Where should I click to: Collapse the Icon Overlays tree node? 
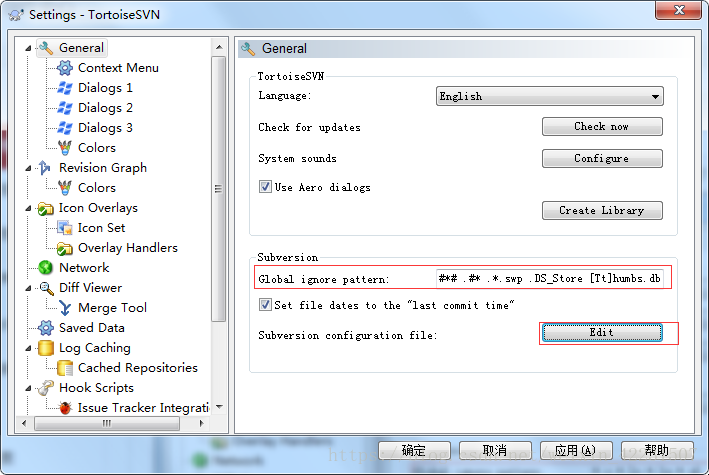(28, 209)
